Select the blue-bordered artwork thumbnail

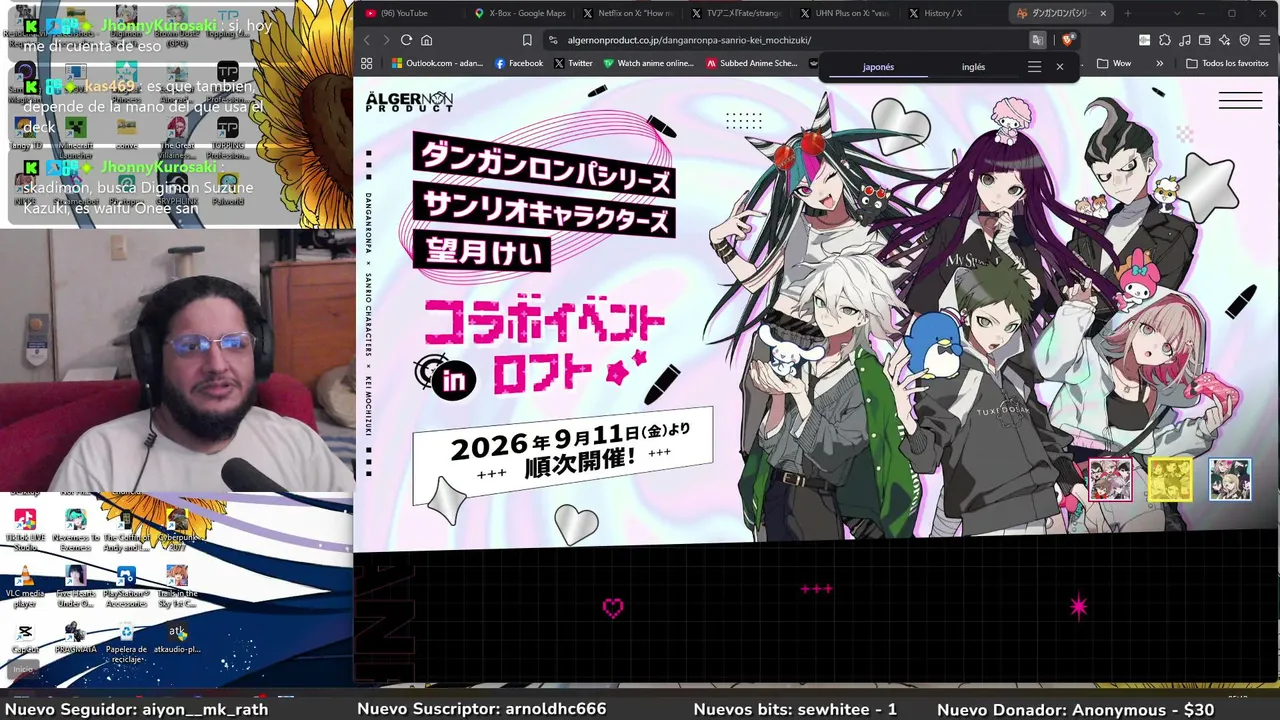pos(1230,480)
